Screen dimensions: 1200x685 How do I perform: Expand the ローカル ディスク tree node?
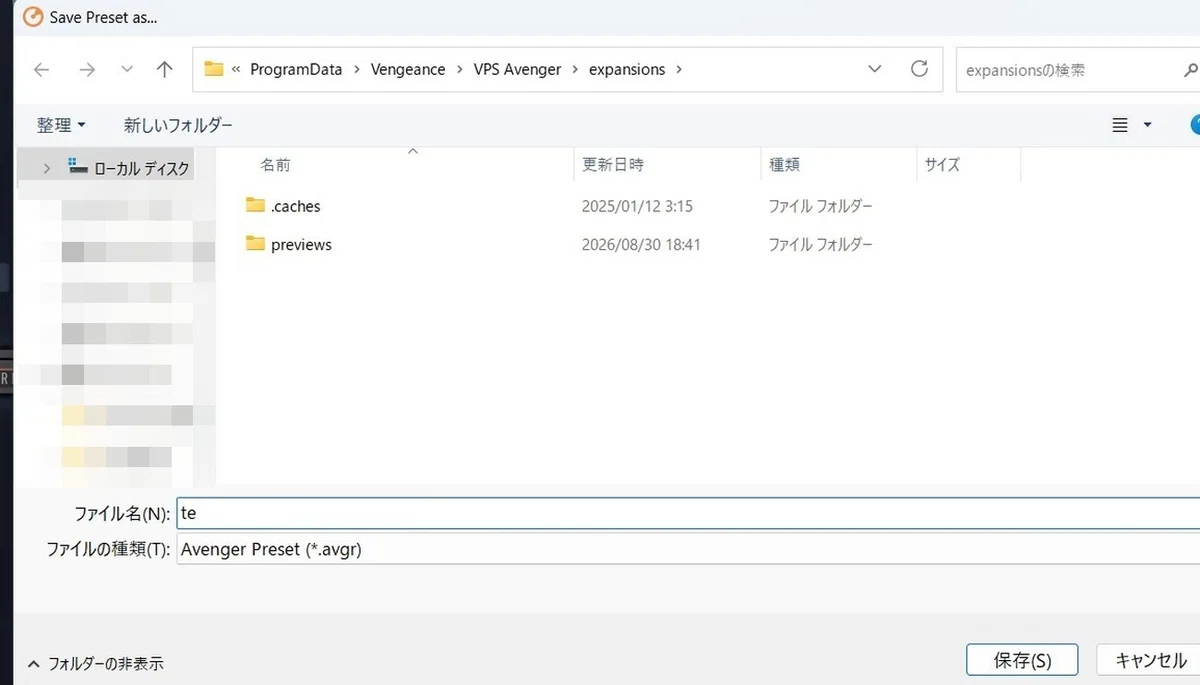coord(46,169)
